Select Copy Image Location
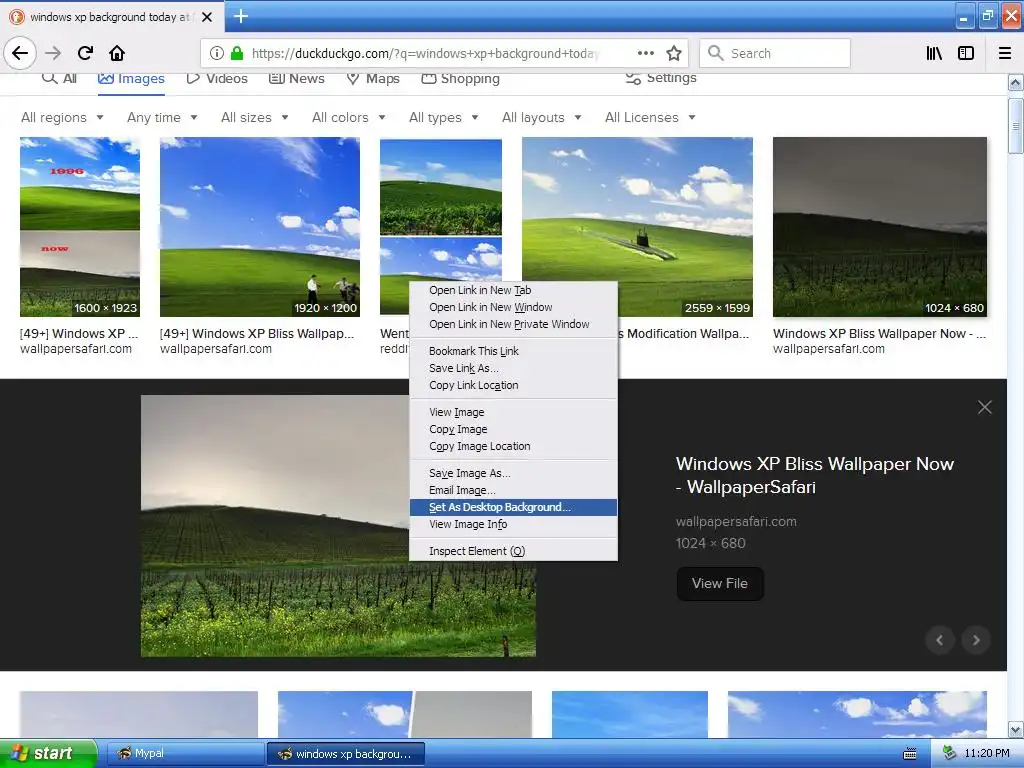Image resolution: width=1024 pixels, height=768 pixels. (x=513, y=446)
